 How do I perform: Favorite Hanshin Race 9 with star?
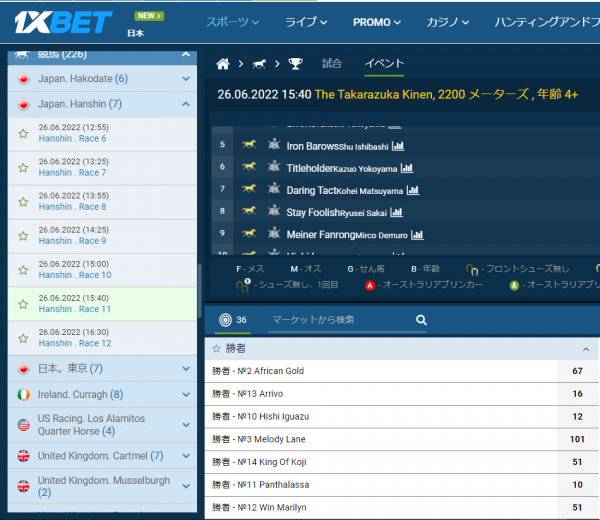[x=23, y=236]
